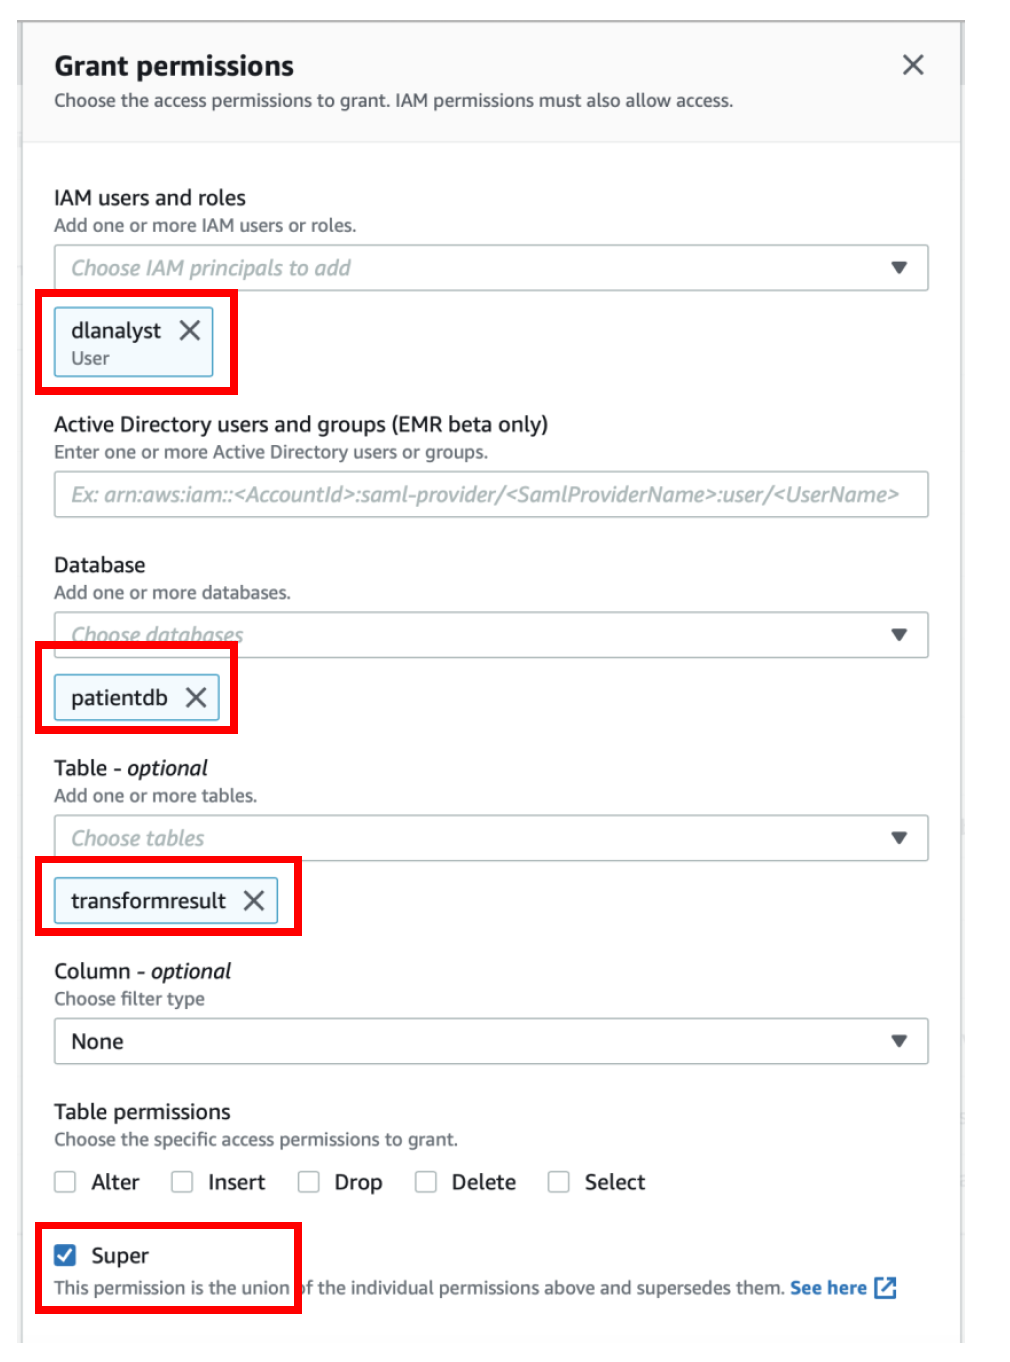Remove the transformresult table chip

[254, 900]
